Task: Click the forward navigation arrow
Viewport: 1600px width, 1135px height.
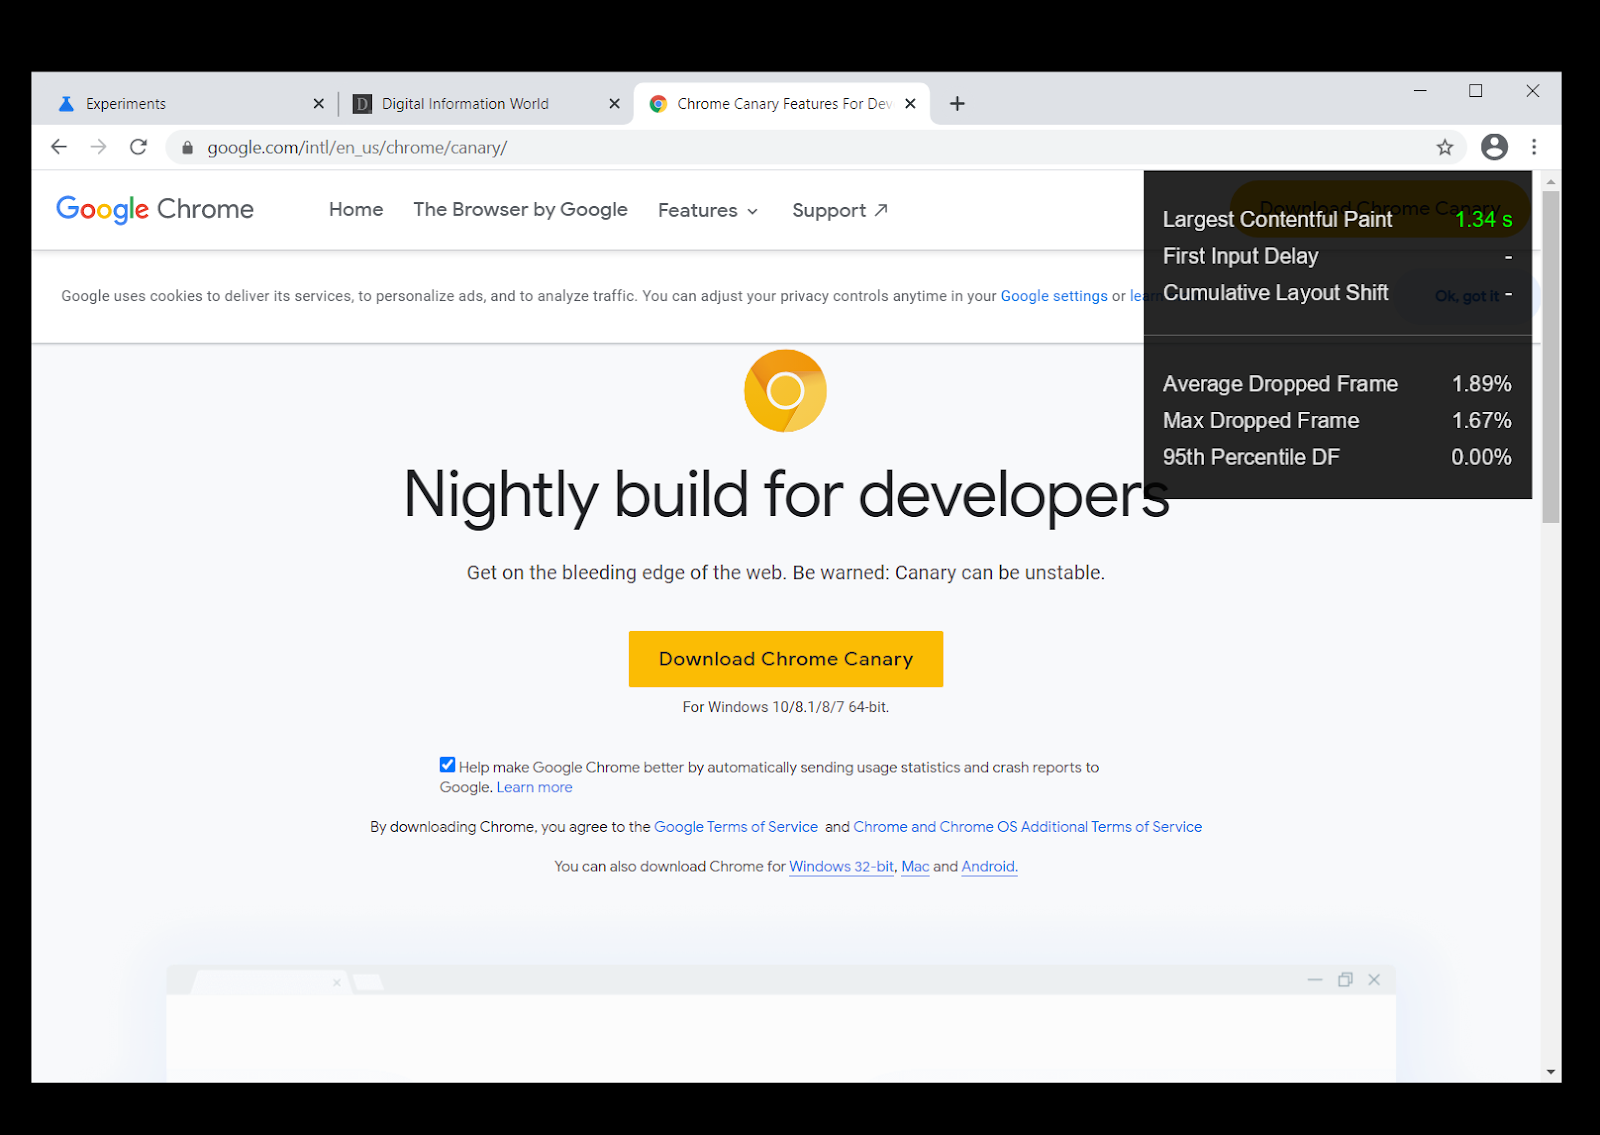Action: (98, 147)
